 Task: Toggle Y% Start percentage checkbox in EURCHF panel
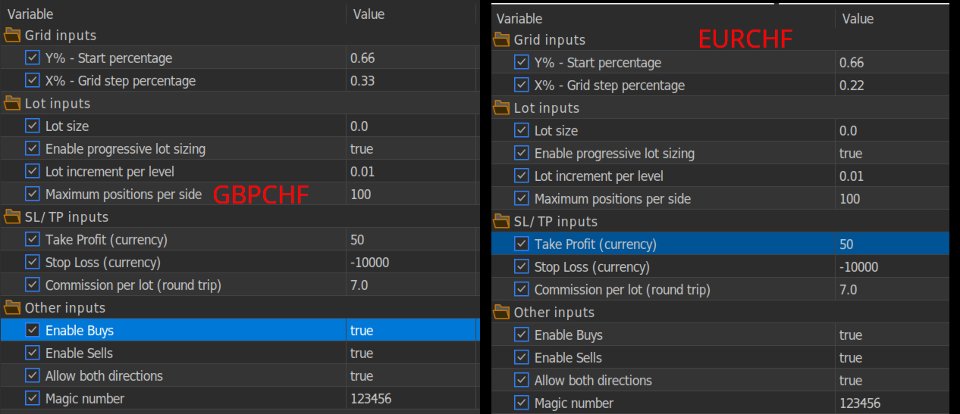pos(521,62)
